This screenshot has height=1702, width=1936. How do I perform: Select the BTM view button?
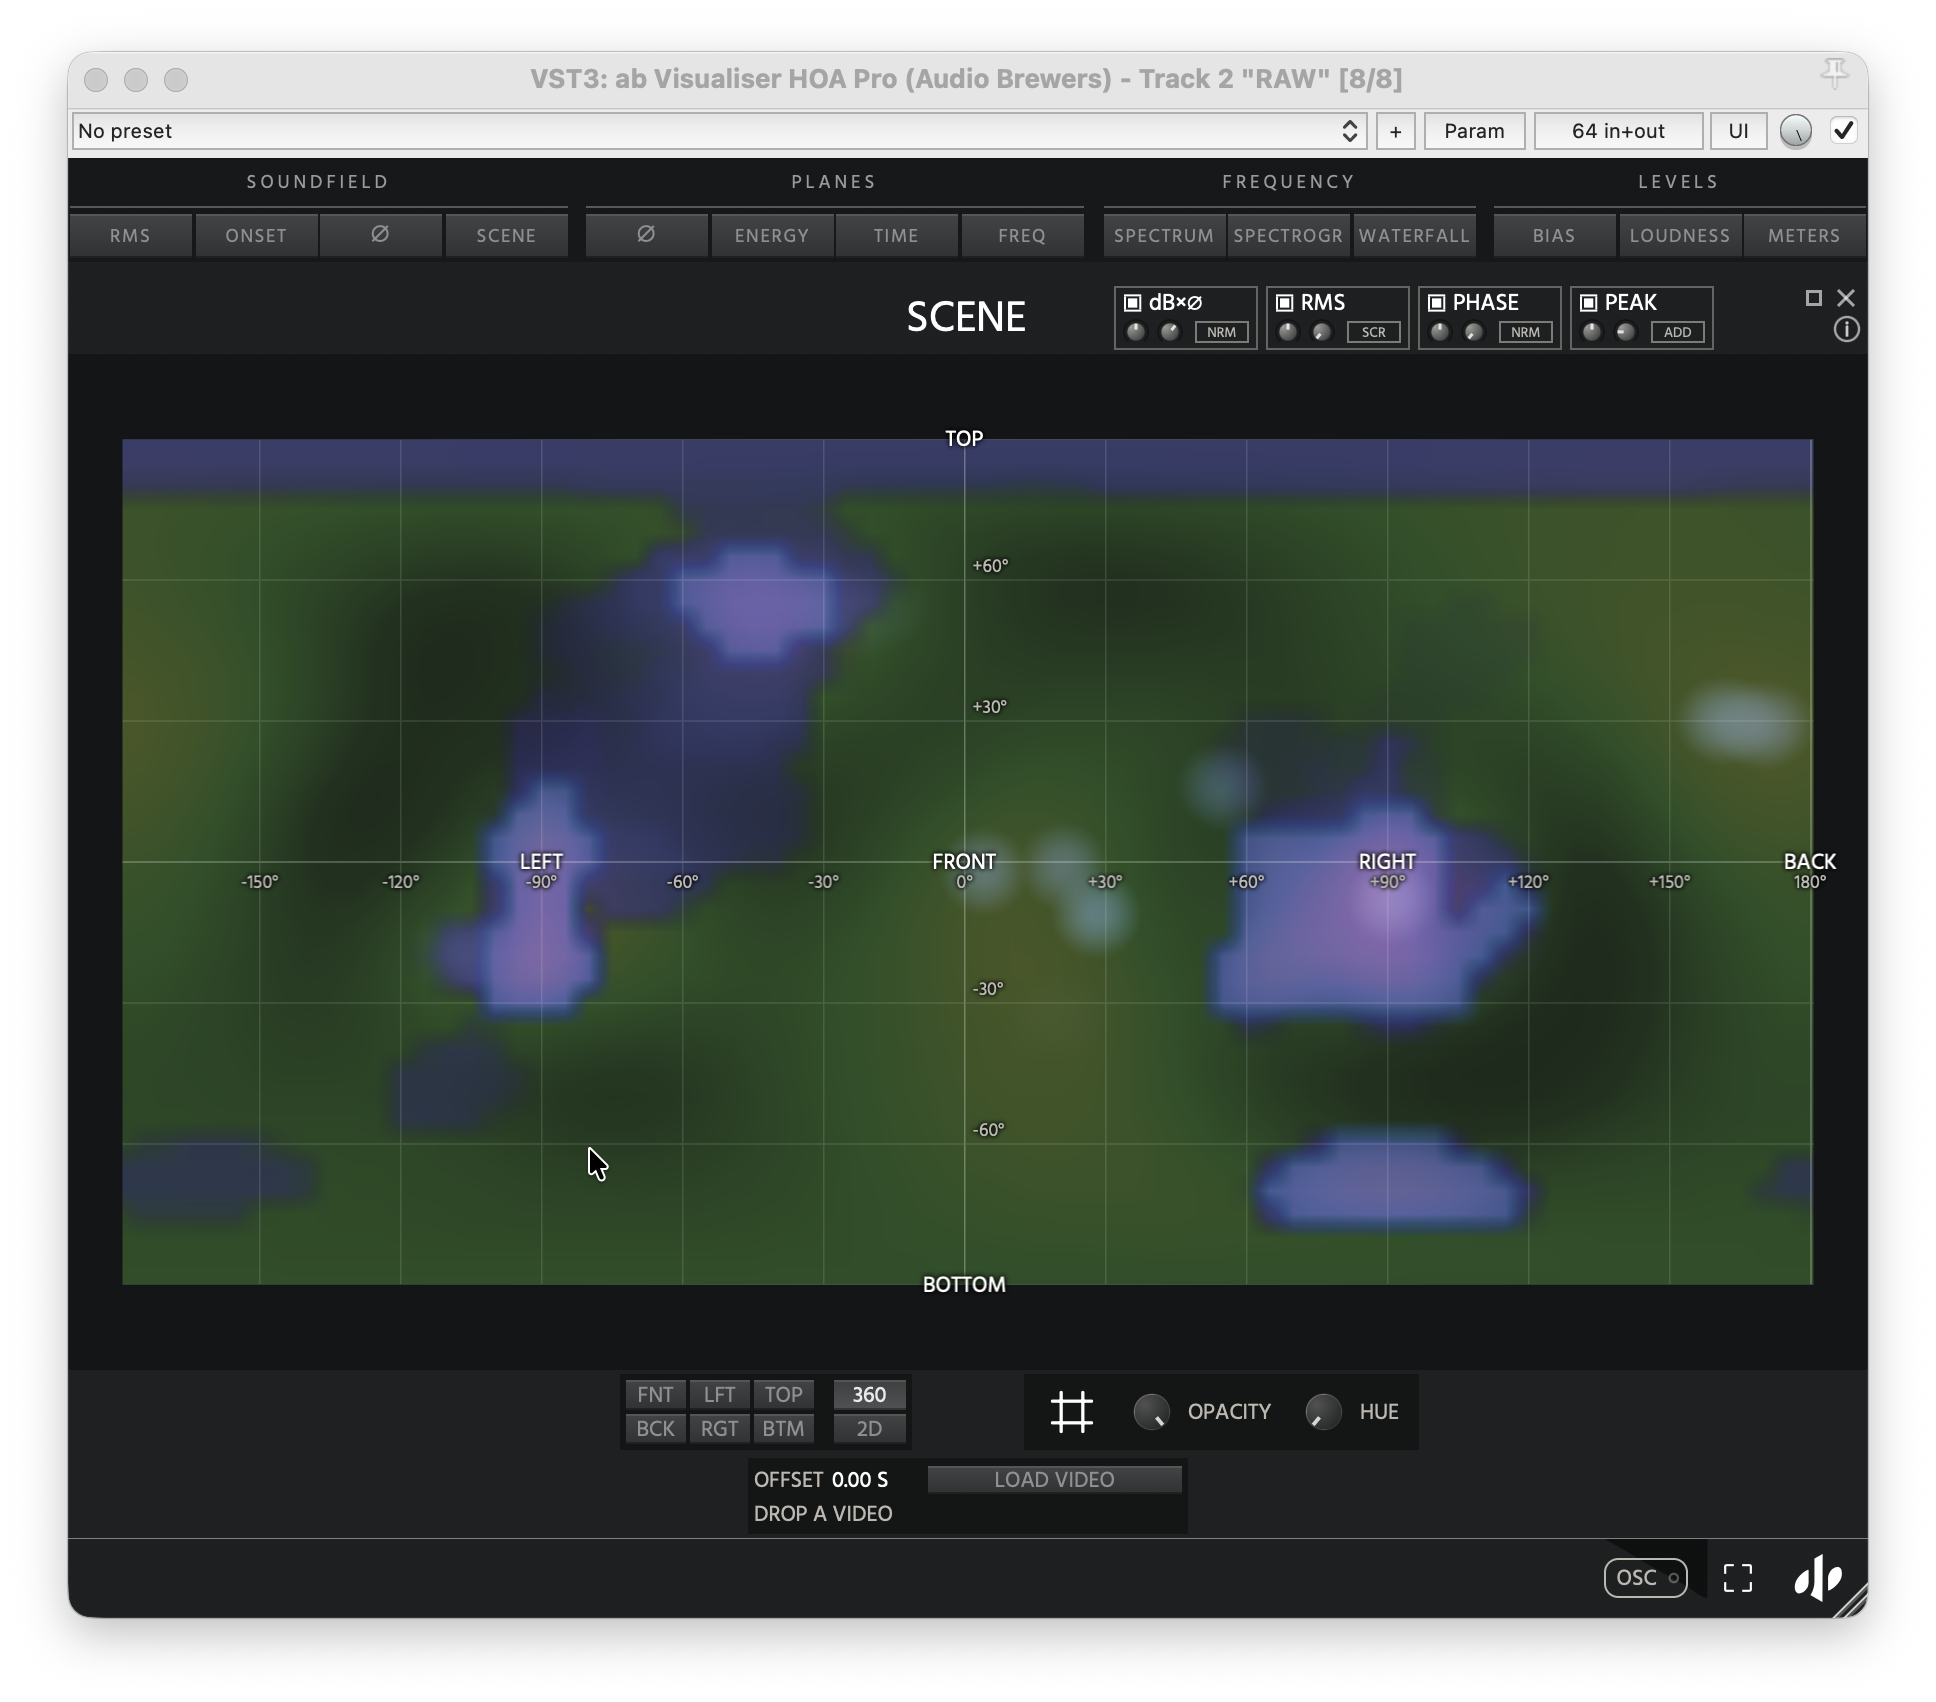tap(783, 1428)
